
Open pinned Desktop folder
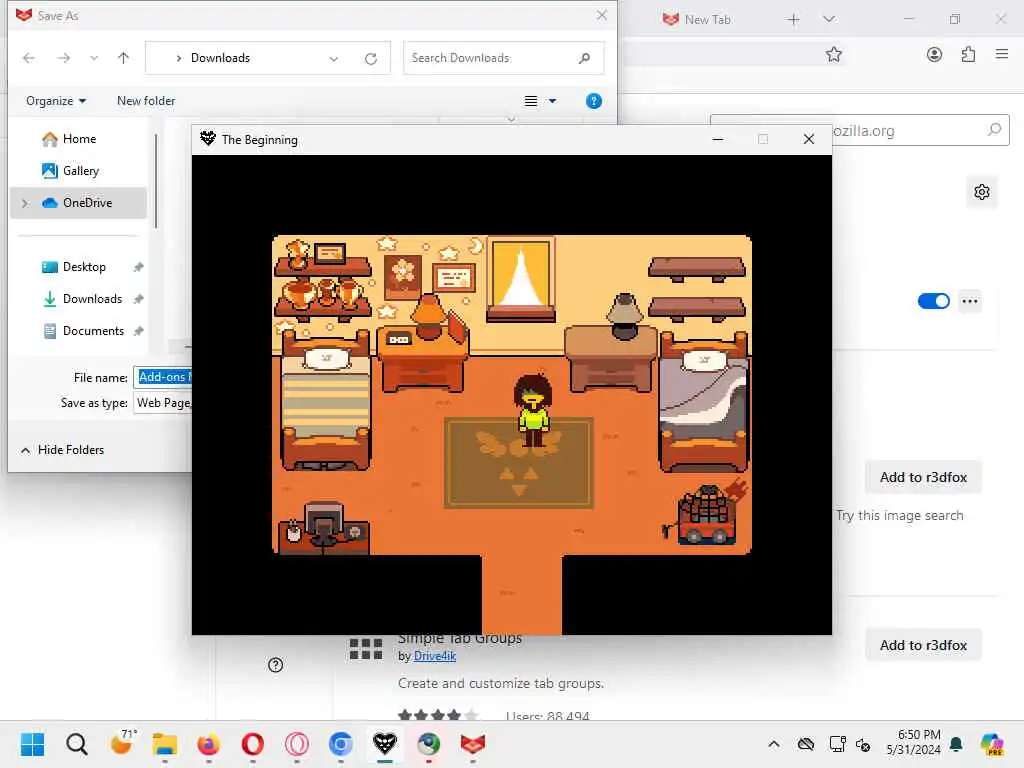tap(84, 266)
